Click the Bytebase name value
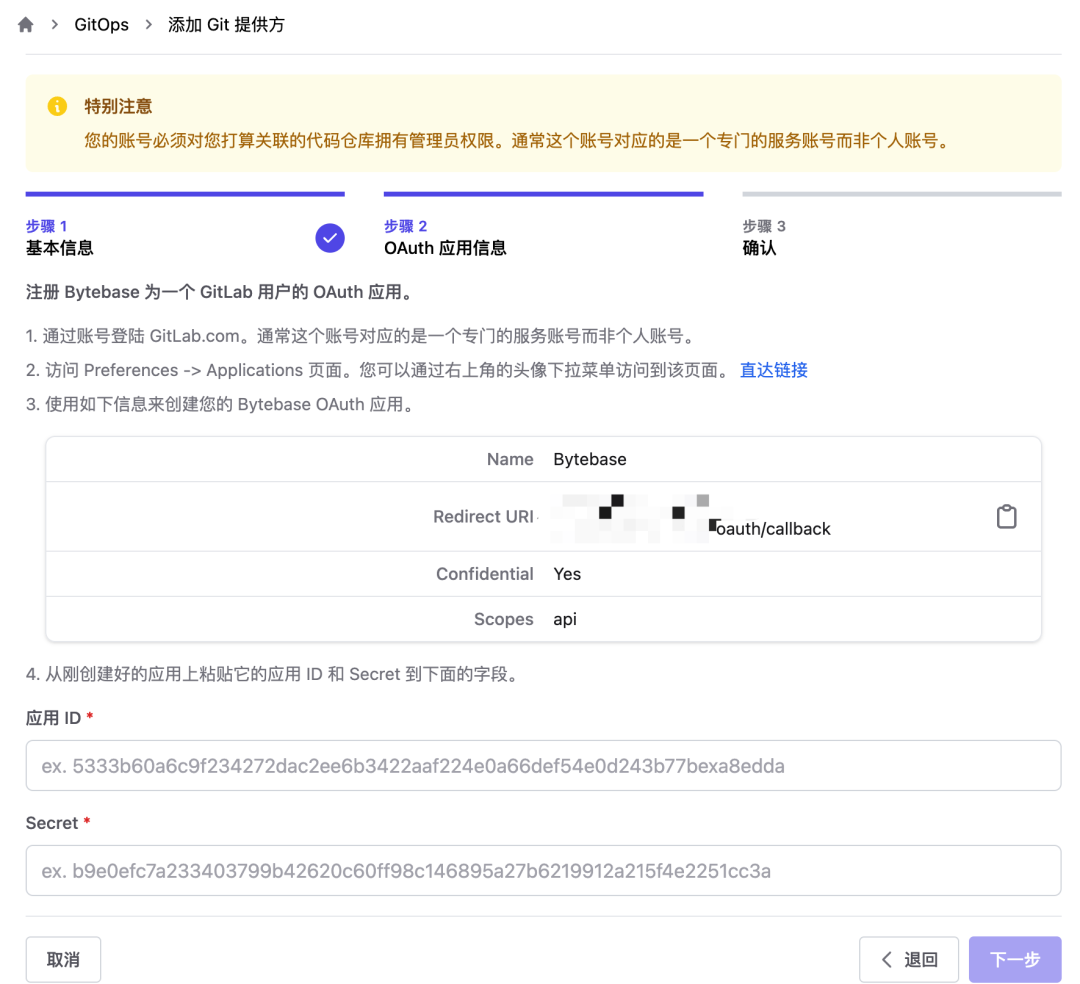1080x984 pixels. (x=590, y=459)
